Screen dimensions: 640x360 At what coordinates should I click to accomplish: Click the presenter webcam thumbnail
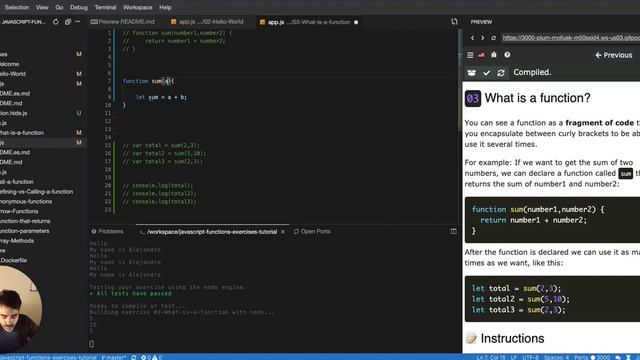click(x=20, y=309)
